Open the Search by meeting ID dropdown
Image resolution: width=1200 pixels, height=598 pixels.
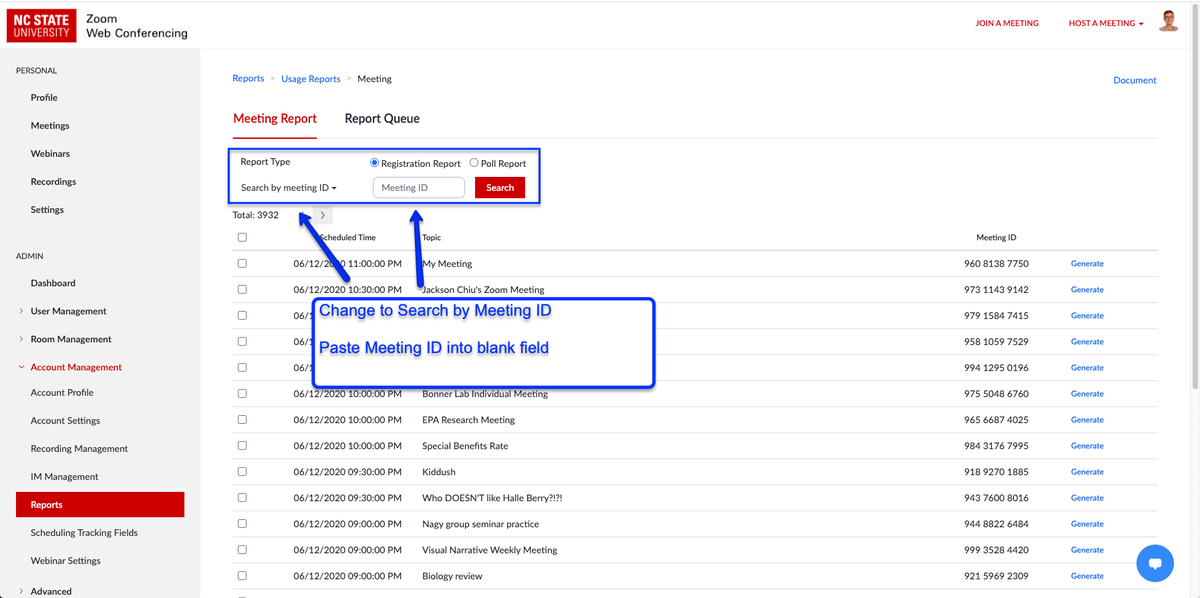288,187
